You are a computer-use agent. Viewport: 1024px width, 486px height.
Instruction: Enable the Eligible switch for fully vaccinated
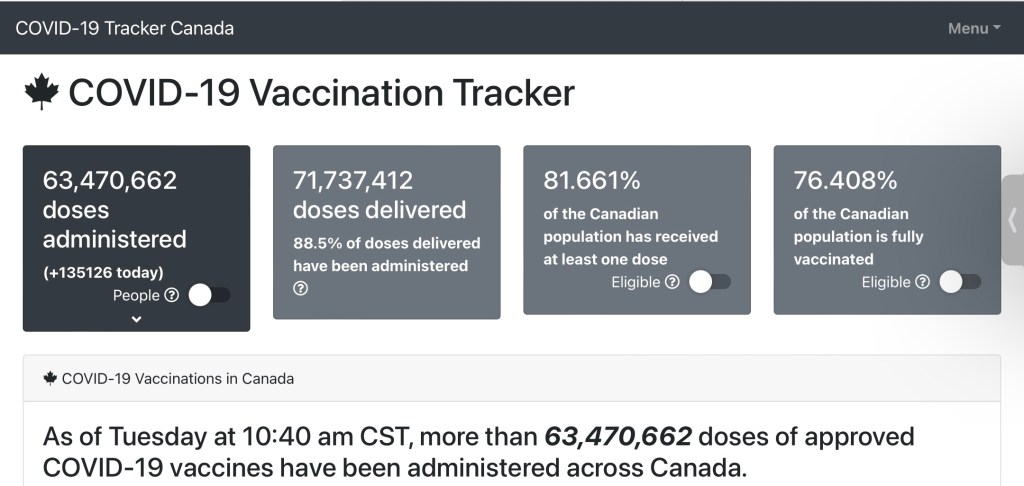(x=959, y=282)
